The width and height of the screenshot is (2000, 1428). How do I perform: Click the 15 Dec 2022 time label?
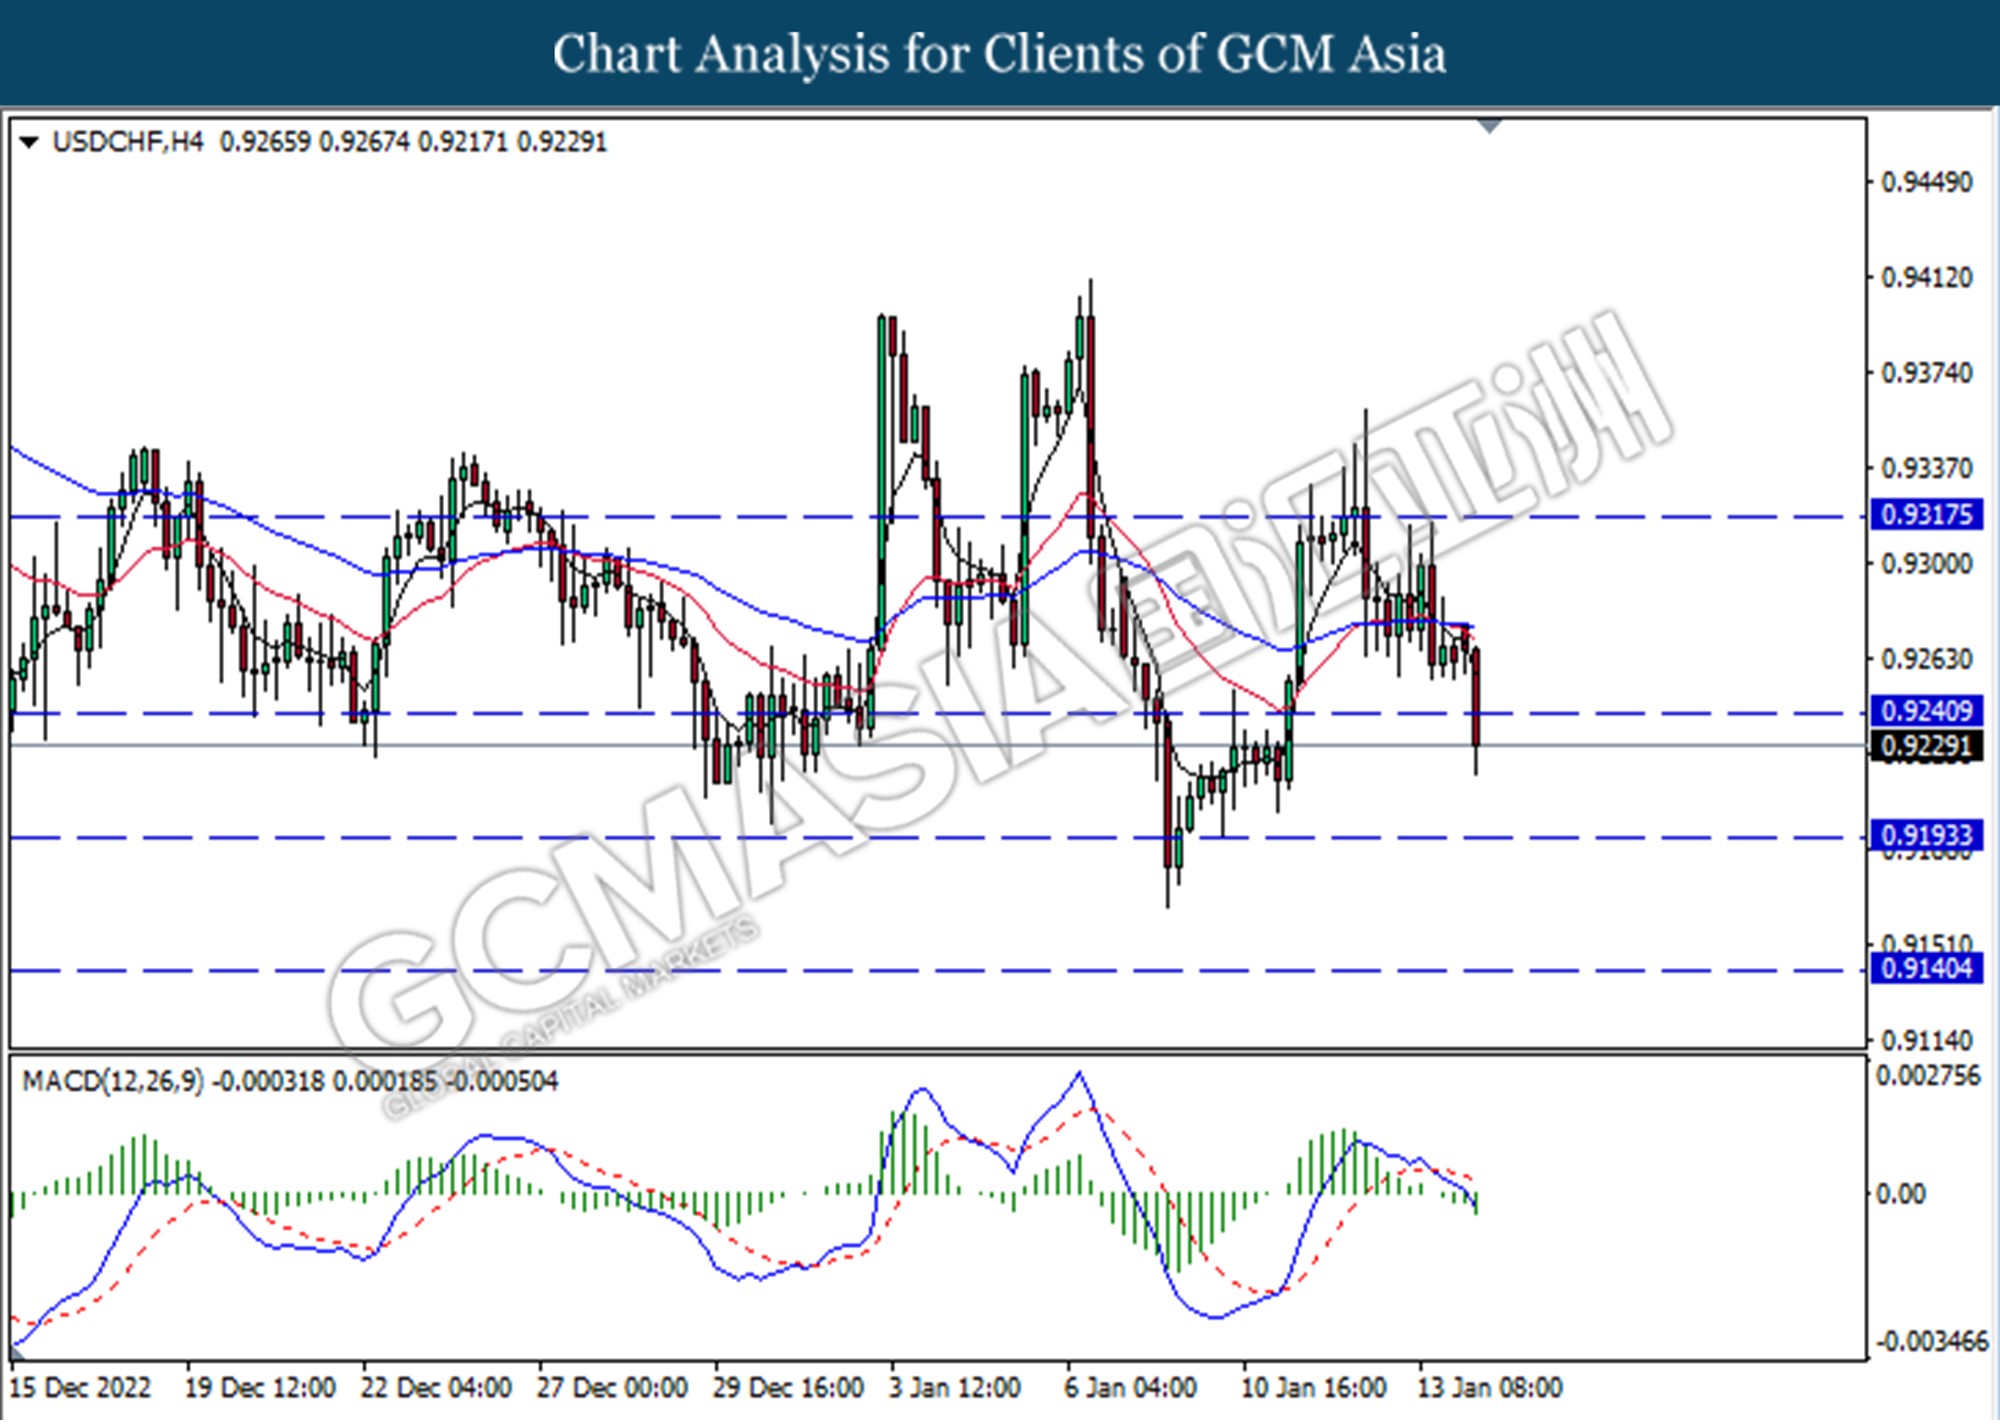(80, 1389)
